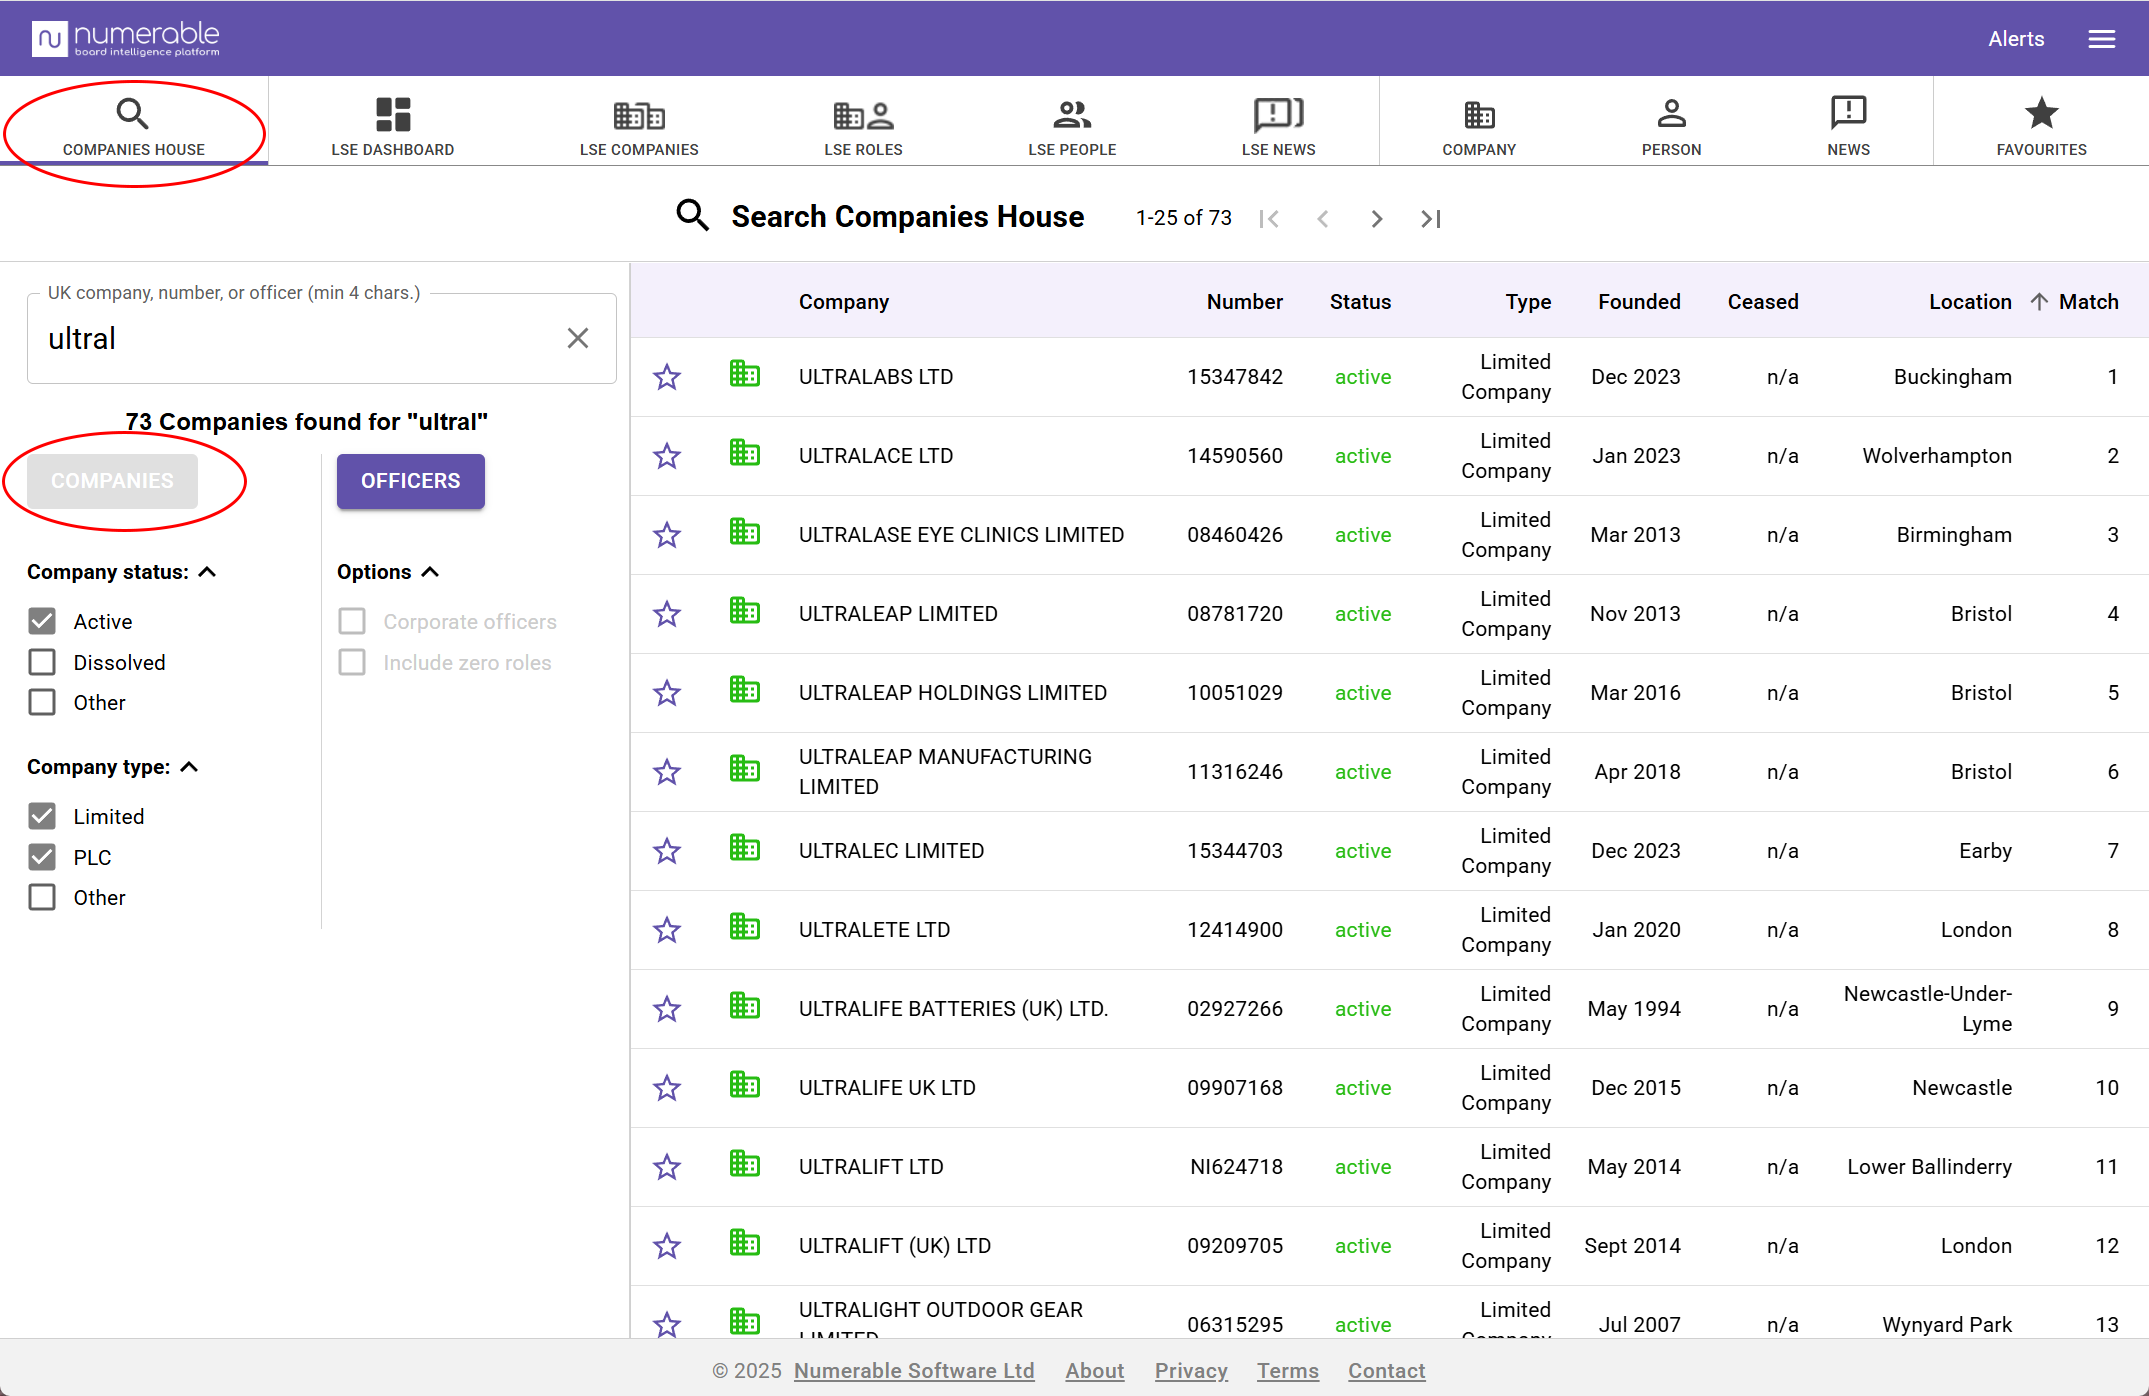
Task: Collapse the Company status section
Action: point(207,572)
